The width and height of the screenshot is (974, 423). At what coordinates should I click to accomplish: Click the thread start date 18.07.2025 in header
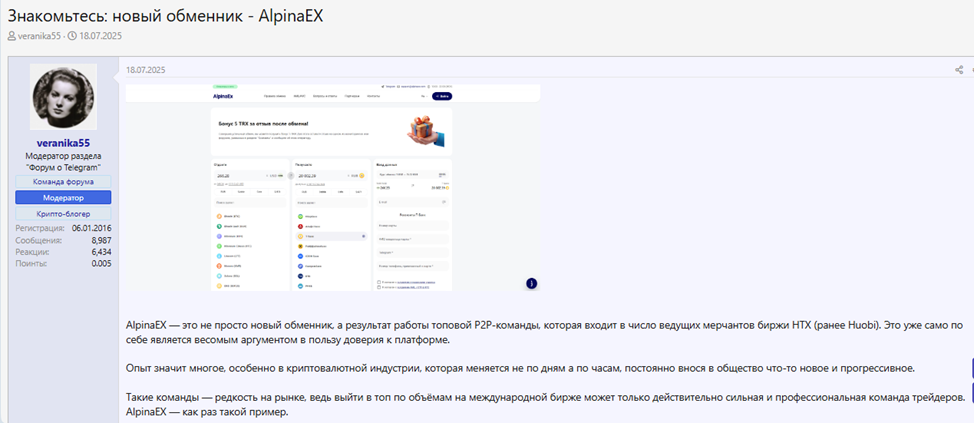click(x=103, y=36)
